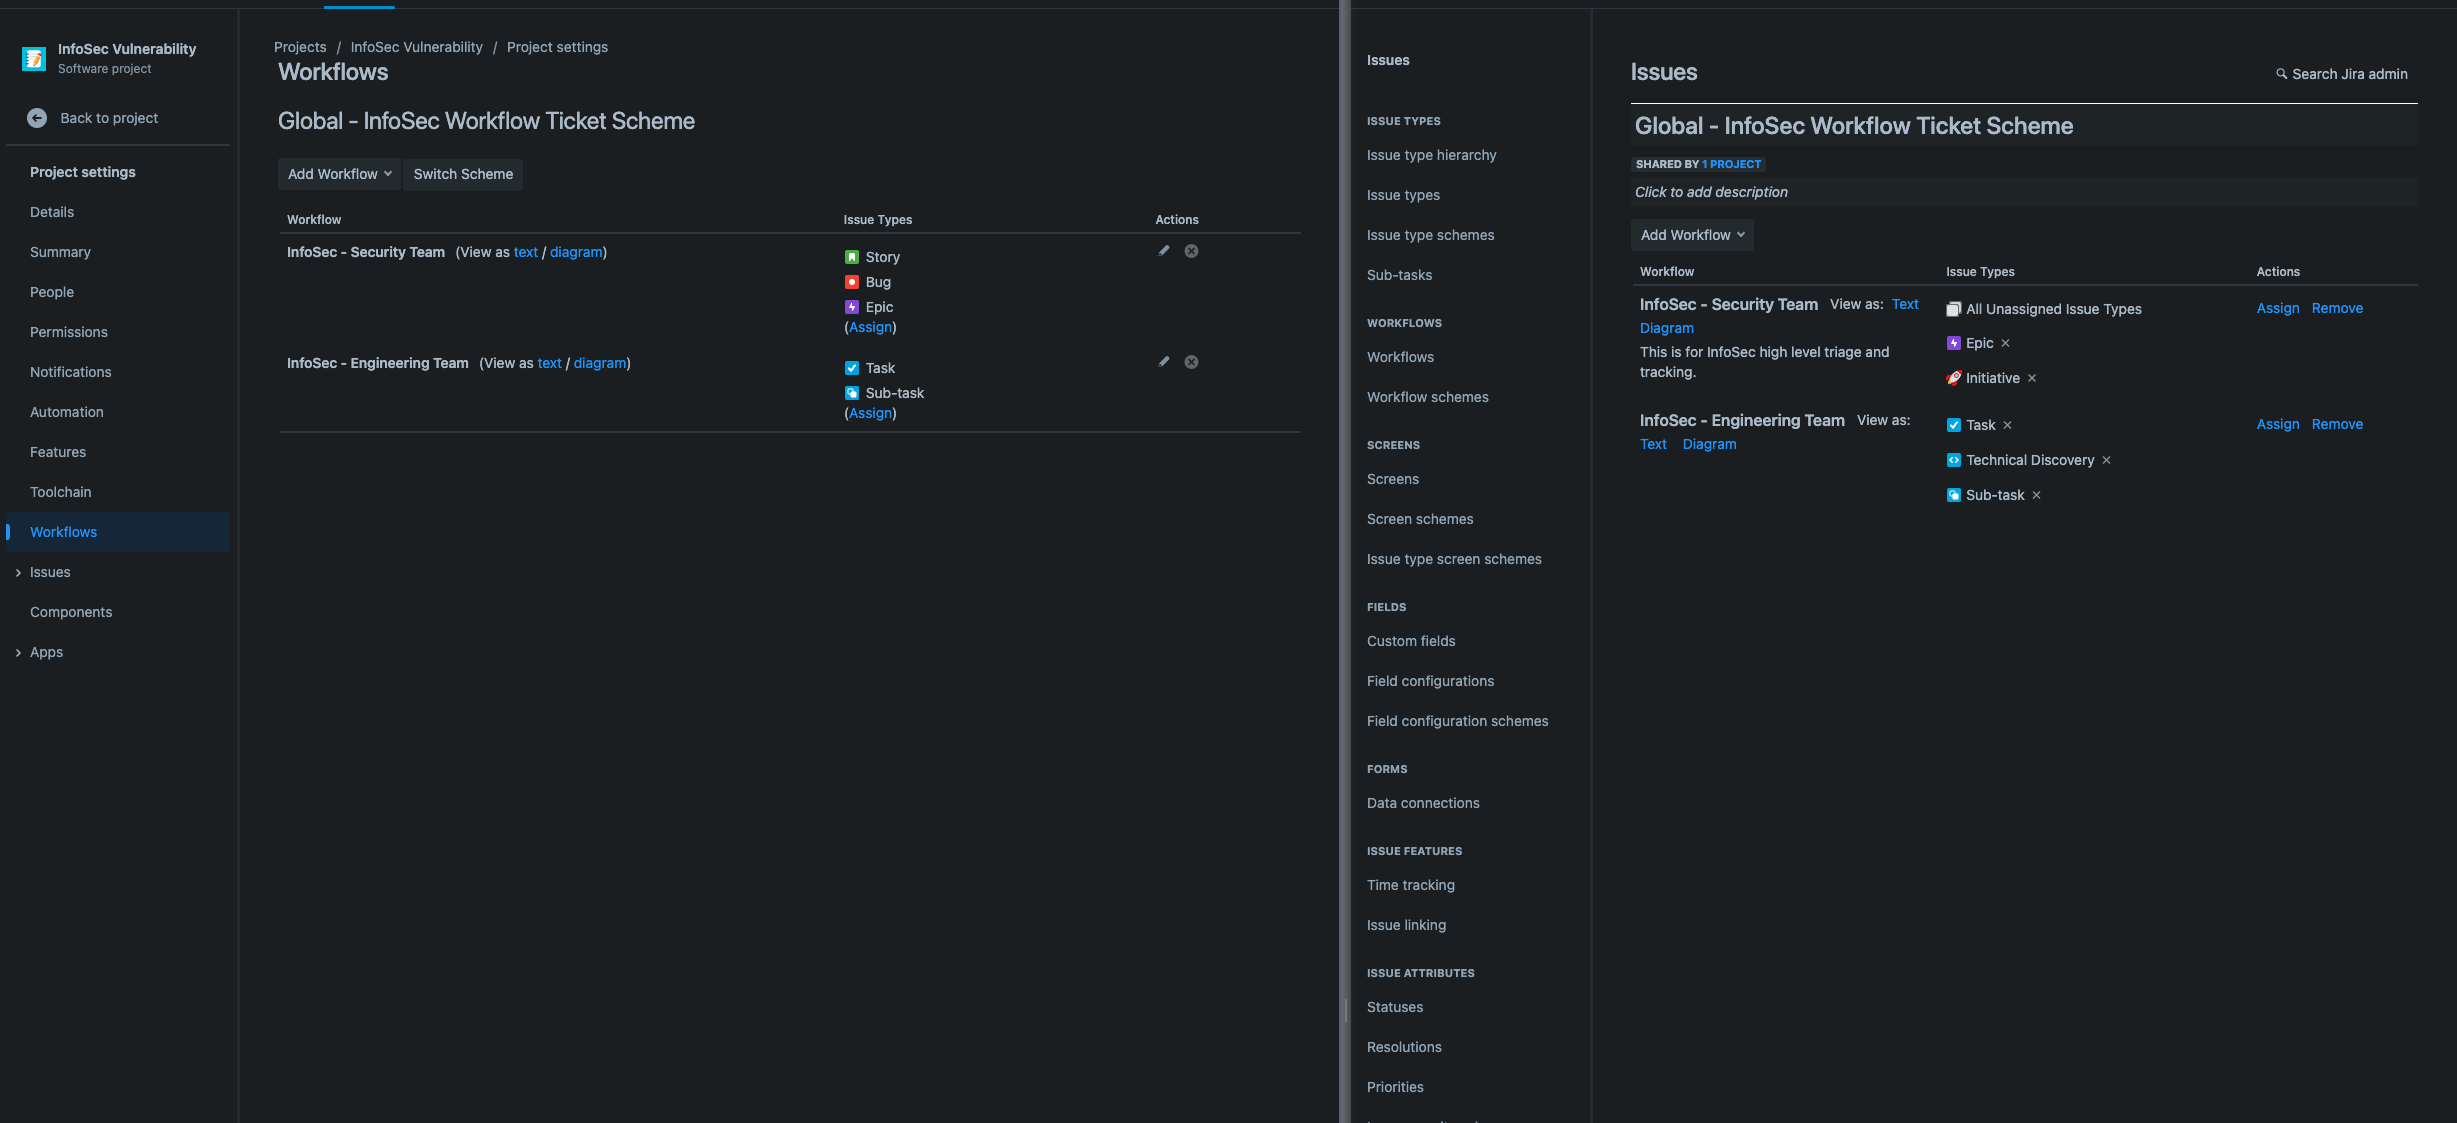
Task: Click the Switch Scheme button
Action: (463, 174)
